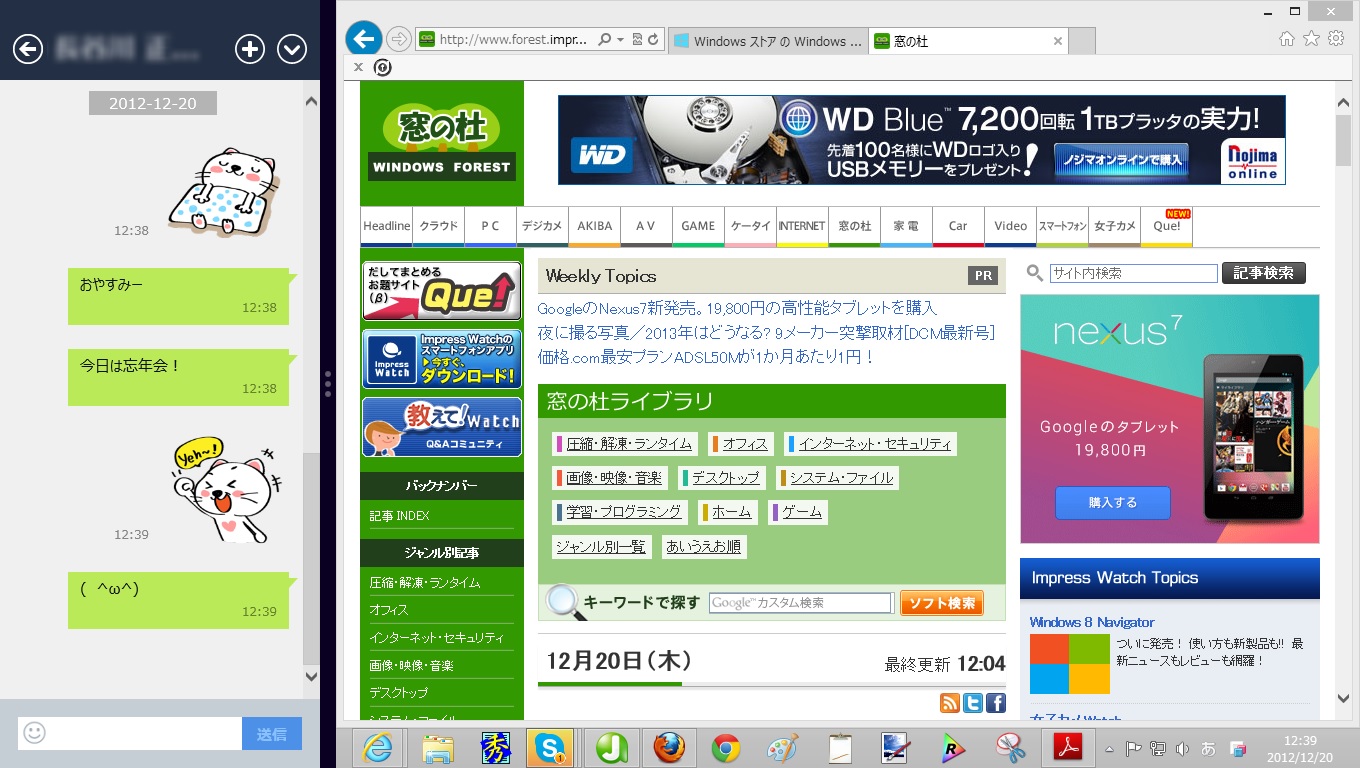Launch Firefox from the taskbar
Viewport: 1360px width, 768px height.
point(668,748)
